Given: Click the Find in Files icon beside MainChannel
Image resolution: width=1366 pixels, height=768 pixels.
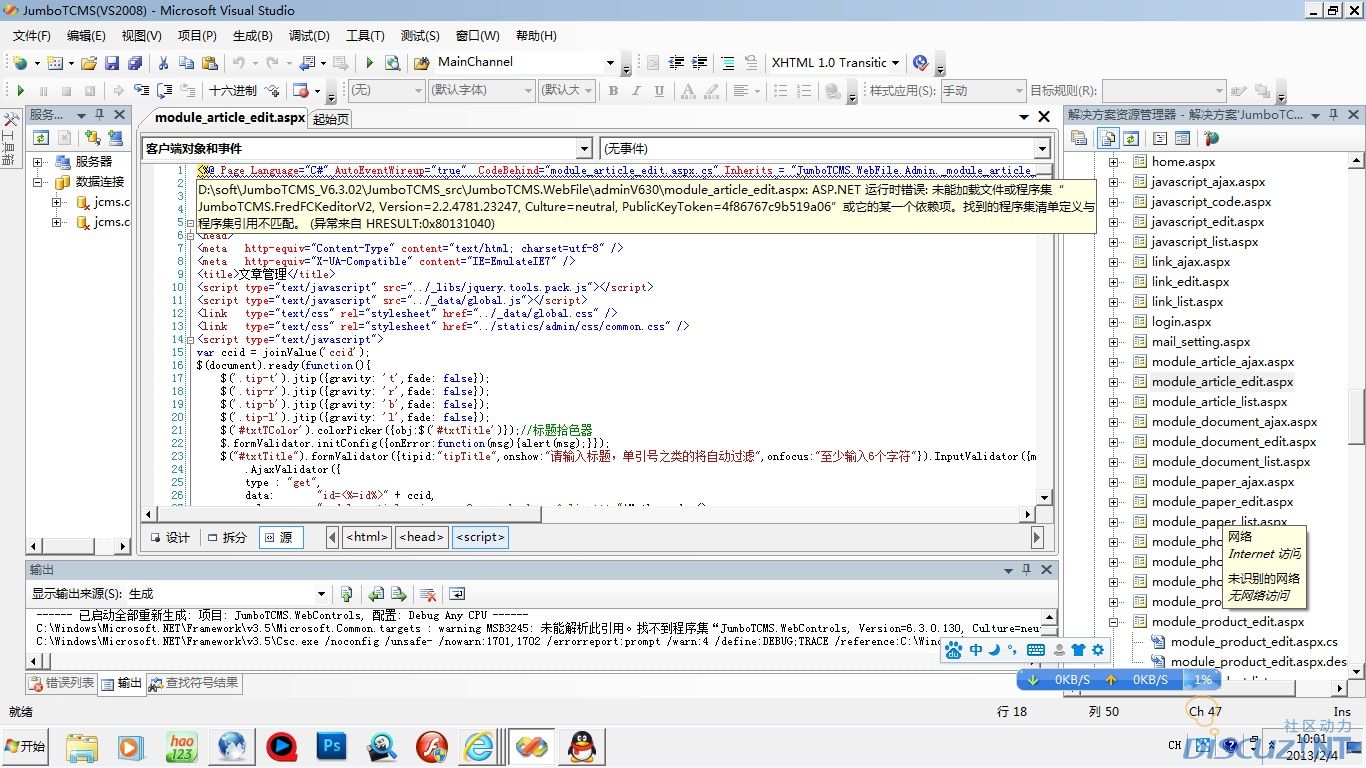Looking at the screenshot, I should [422, 63].
